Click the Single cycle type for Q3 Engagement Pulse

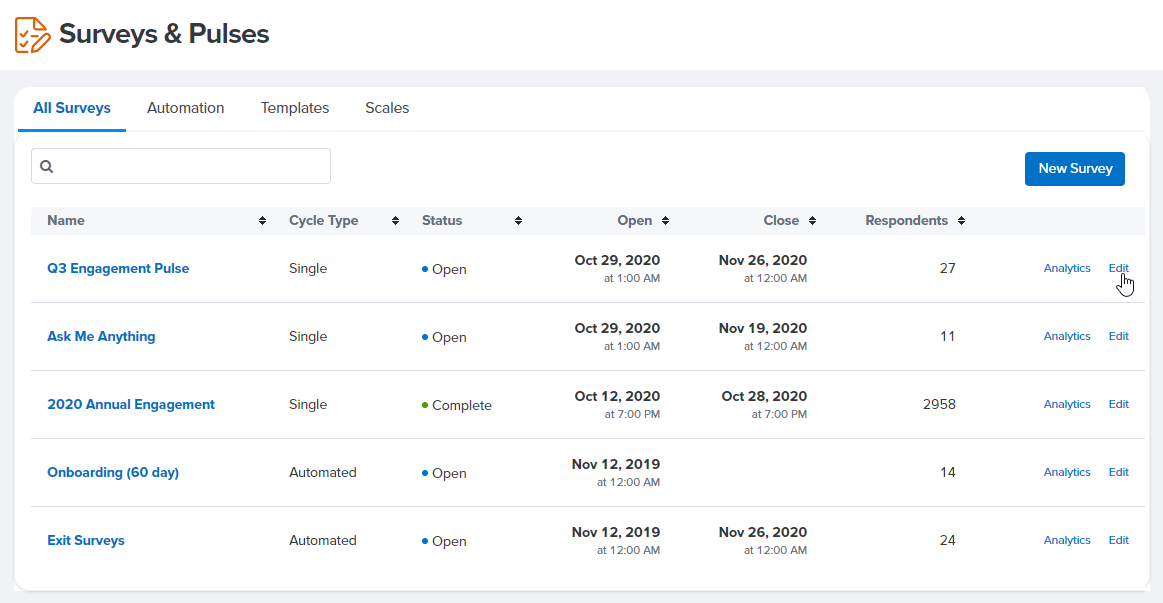[x=308, y=268]
